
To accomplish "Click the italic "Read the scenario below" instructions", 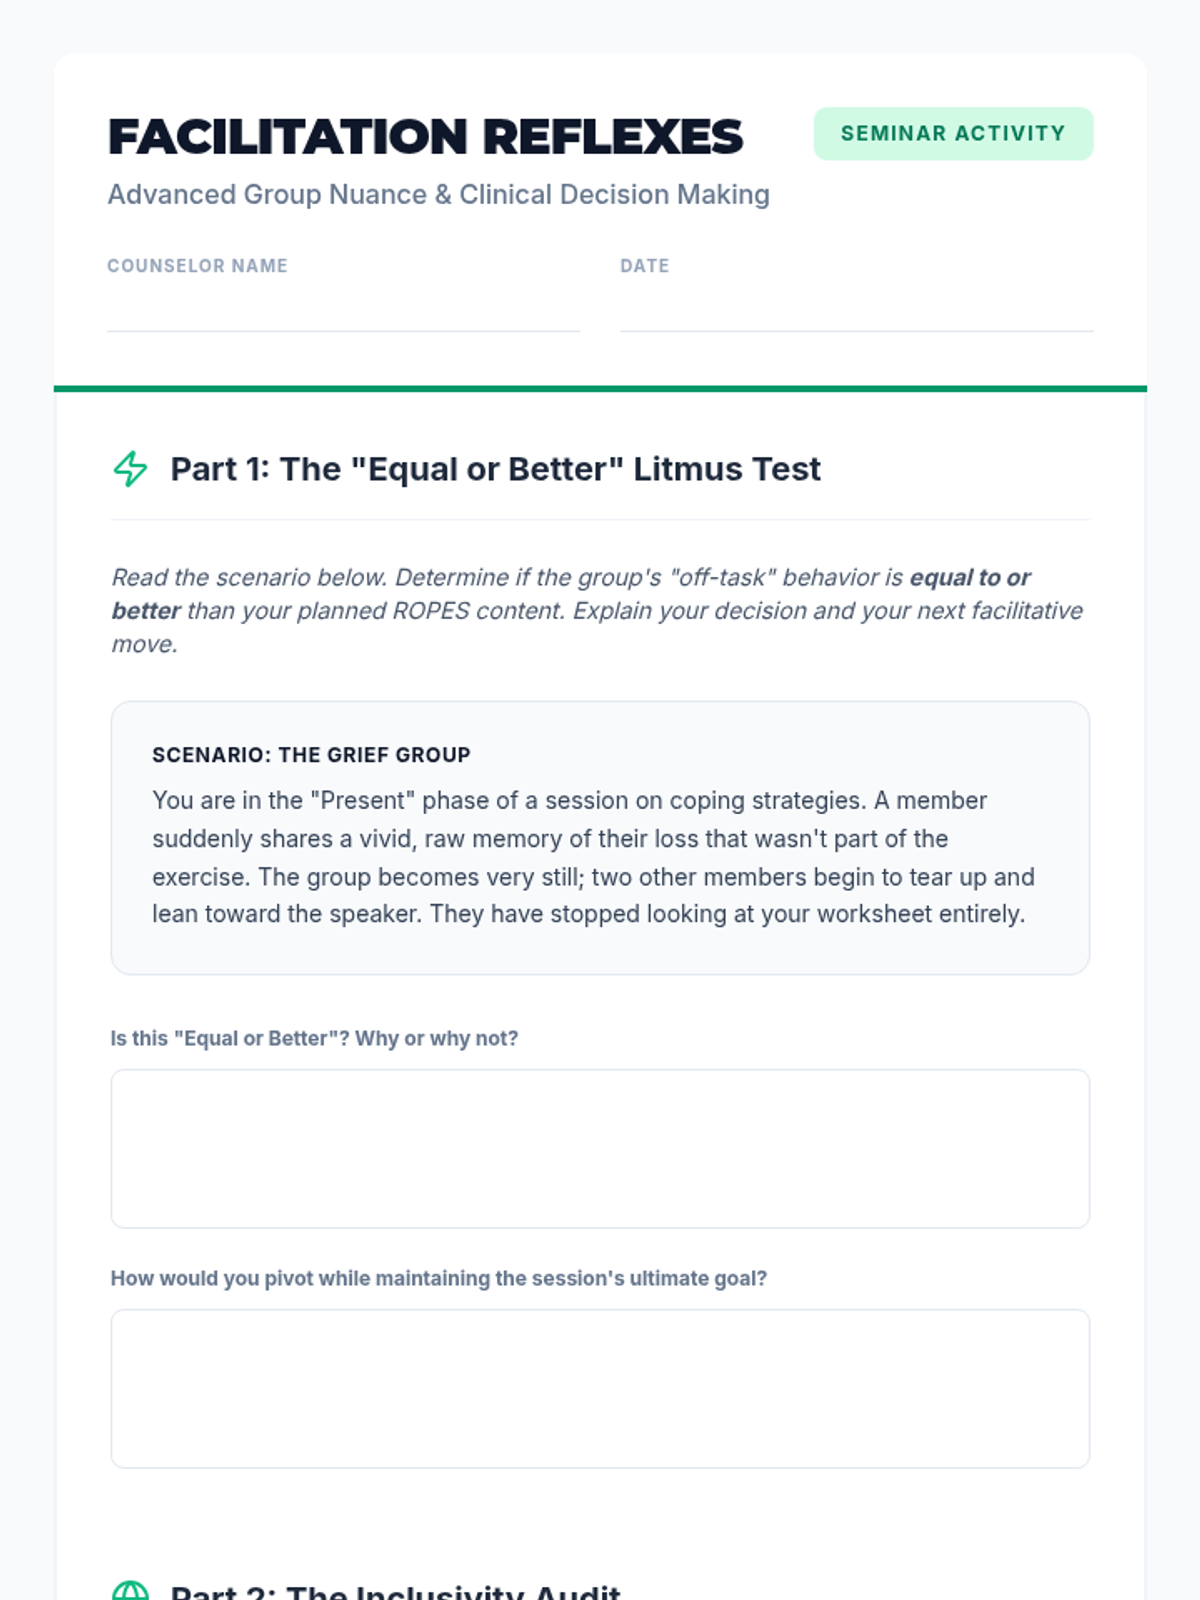I will click(x=500, y=611).
